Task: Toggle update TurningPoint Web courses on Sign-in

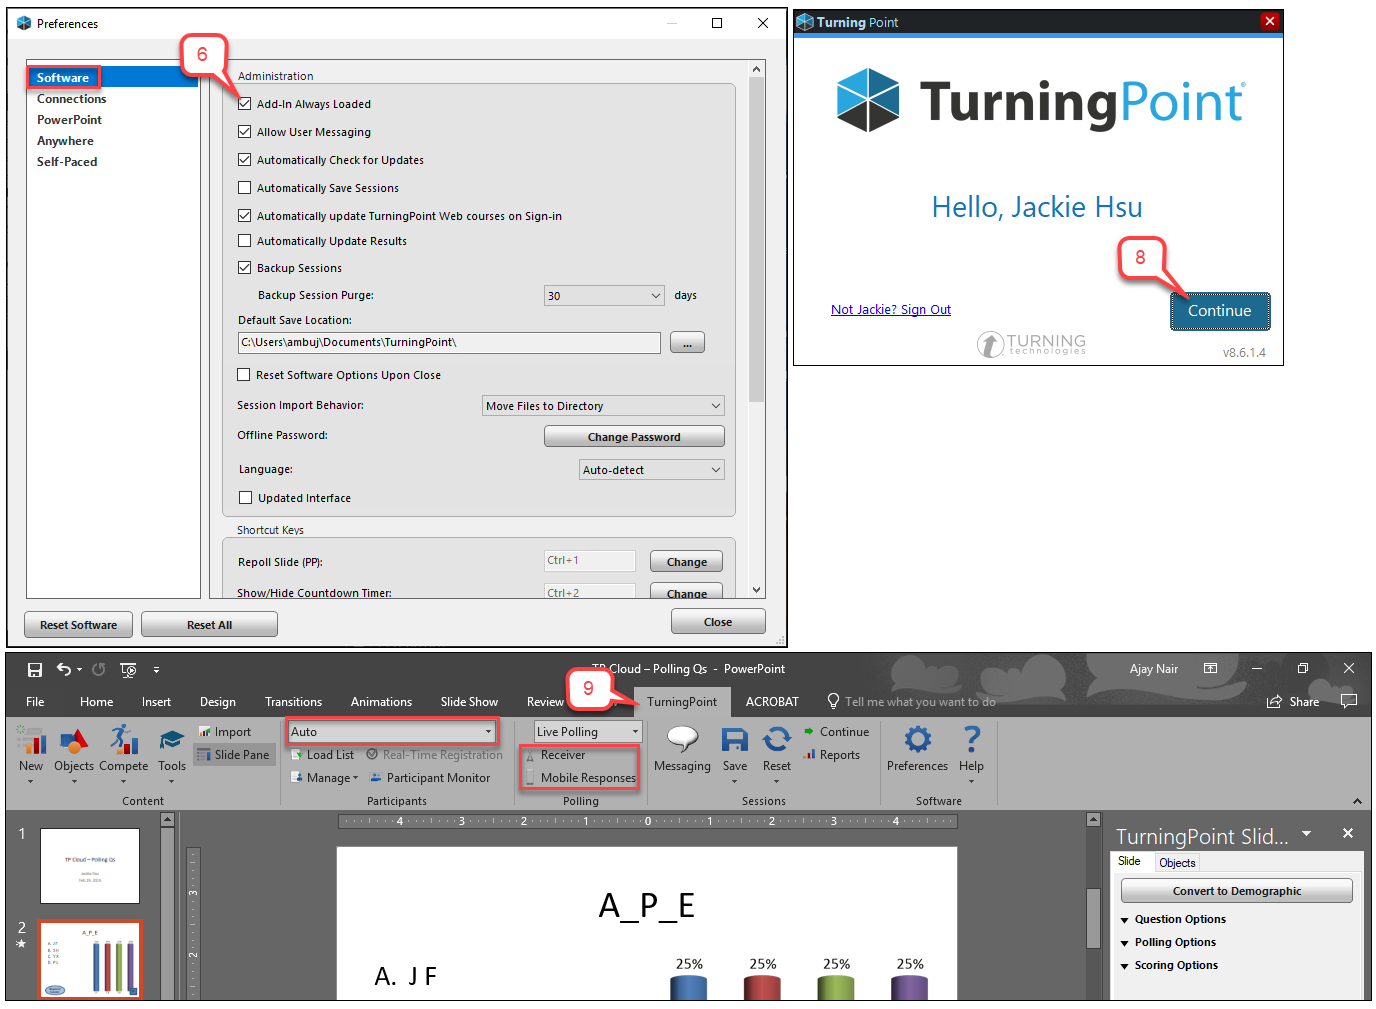Action: pos(244,215)
